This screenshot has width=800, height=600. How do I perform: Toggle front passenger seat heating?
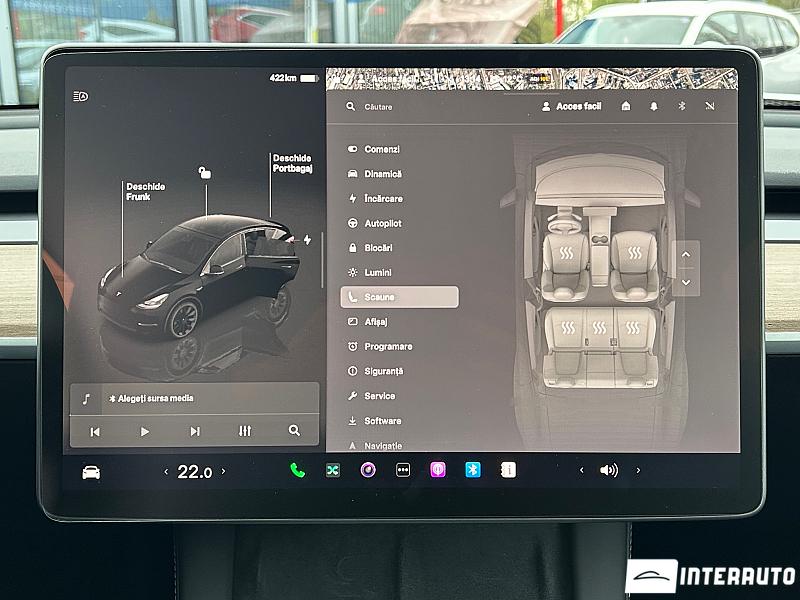click(634, 254)
